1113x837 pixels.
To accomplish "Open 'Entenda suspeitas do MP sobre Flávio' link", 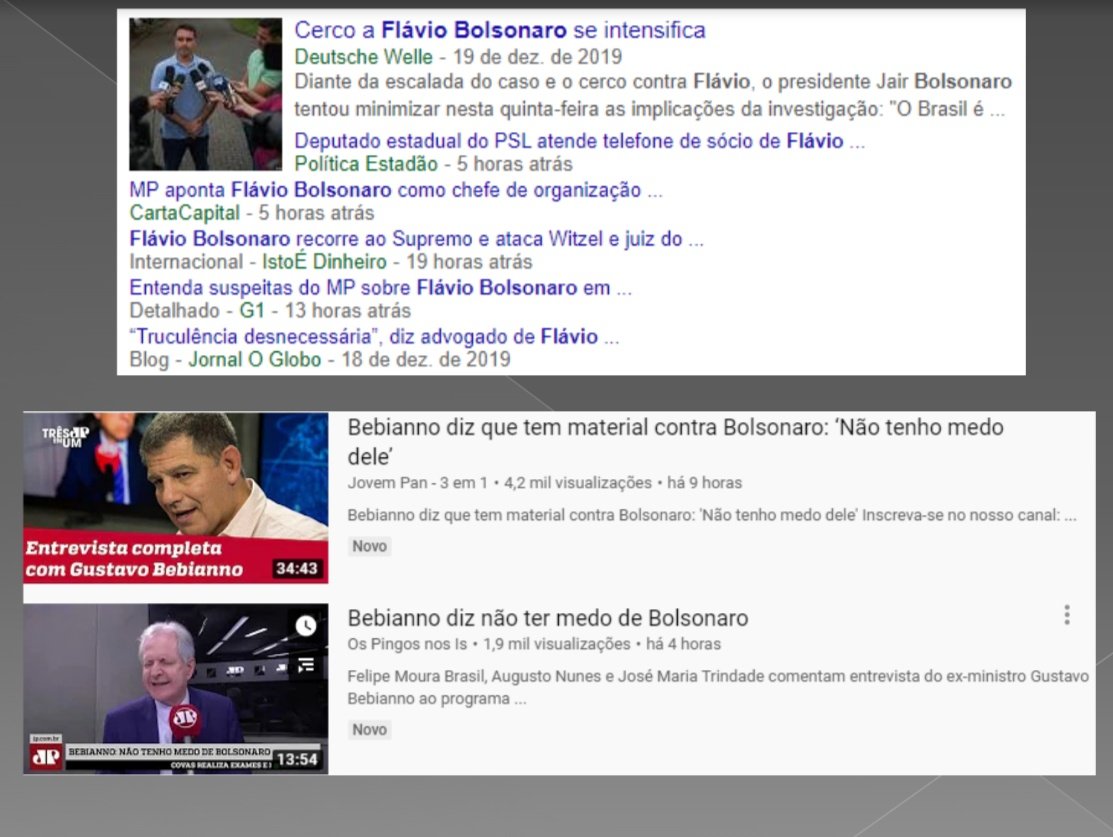I will click(x=380, y=288).
